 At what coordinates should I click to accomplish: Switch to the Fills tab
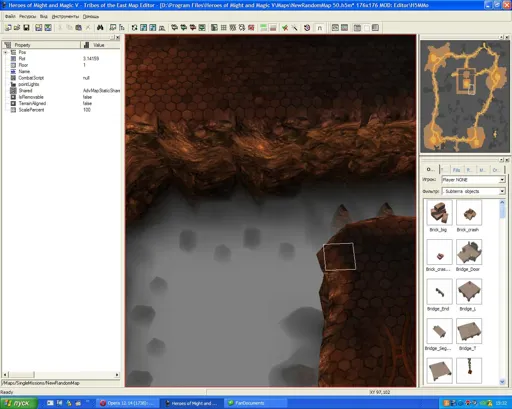pyautogui.click(x=456, y=170)
